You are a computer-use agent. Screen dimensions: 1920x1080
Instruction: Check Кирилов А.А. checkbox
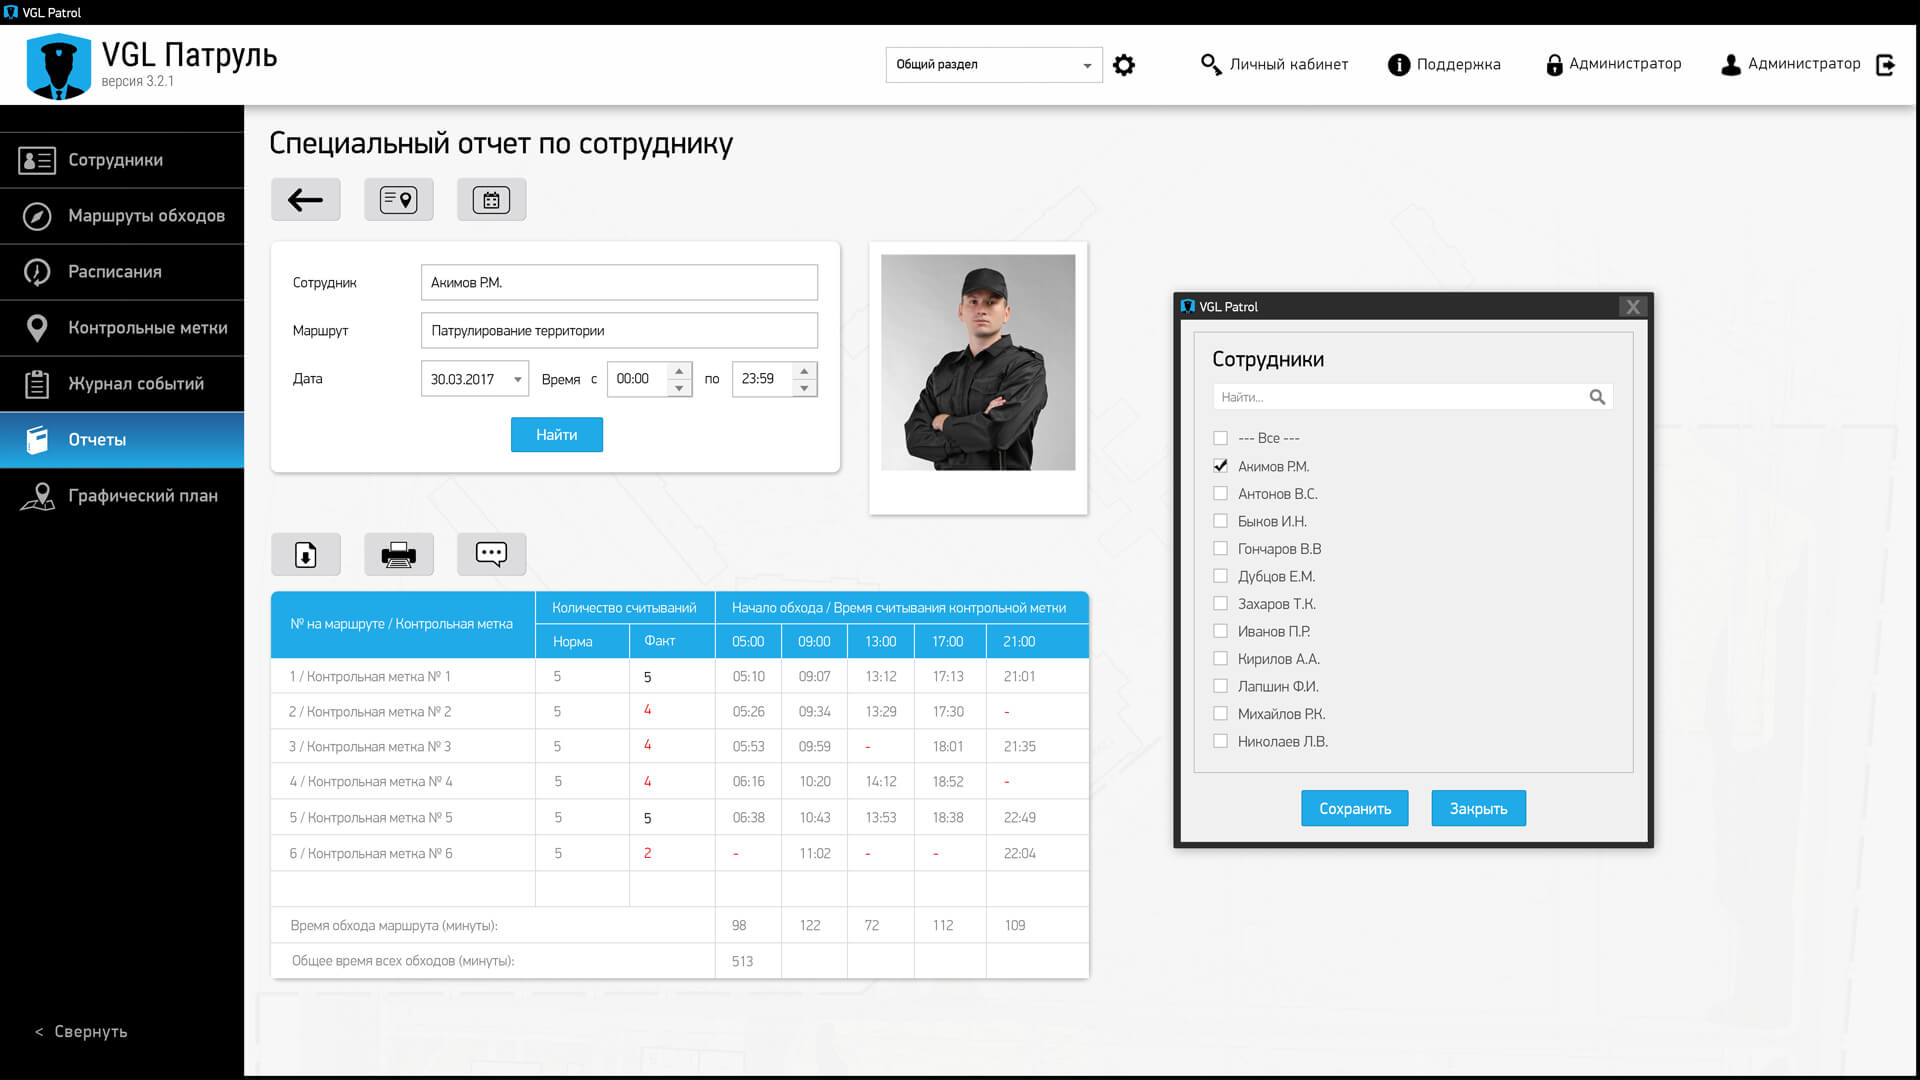coord(1220,658)
